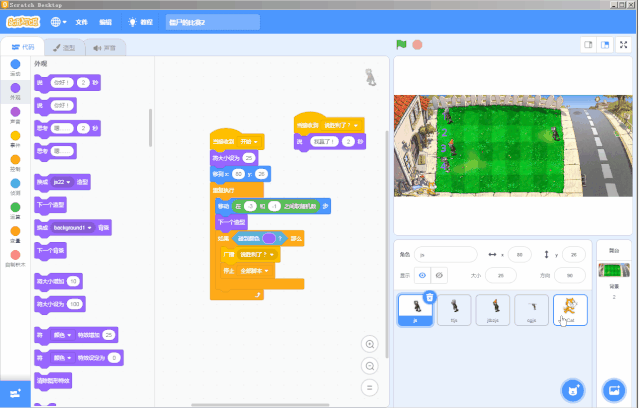Select the jtbsjs sprite thumbnail
The height and width of the screenshot is (408, 639).
pyautogui.click(x=493, y=310)
